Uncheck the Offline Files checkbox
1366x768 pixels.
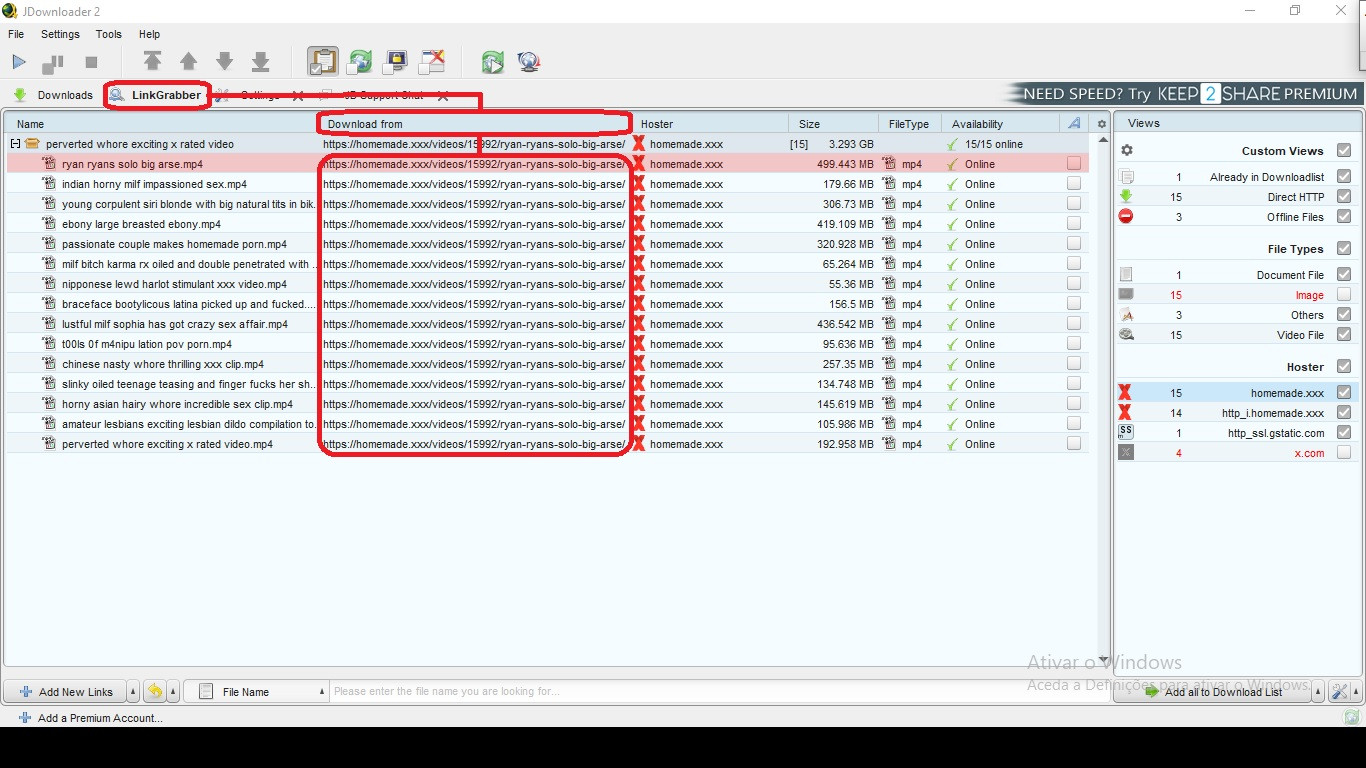point(1344,216)
